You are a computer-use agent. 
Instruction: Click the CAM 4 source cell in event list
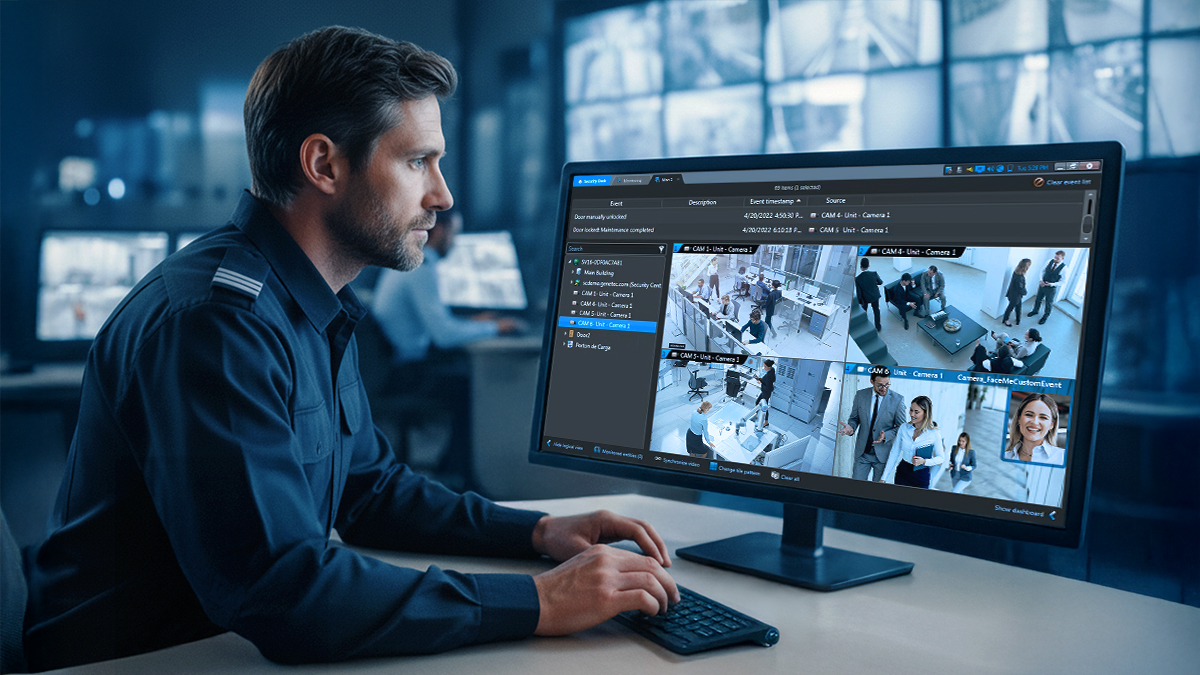pos(850,215)
